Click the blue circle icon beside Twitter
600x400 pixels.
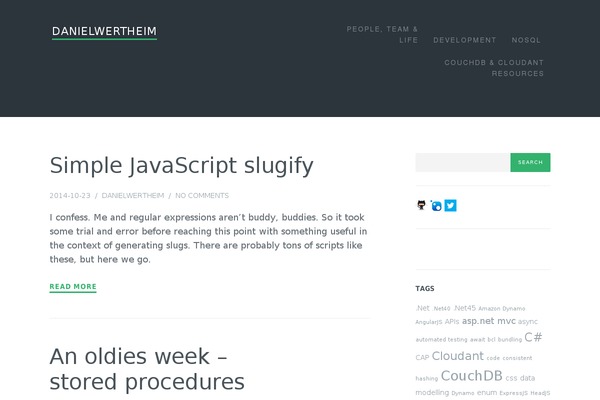[x=436, y=206]
